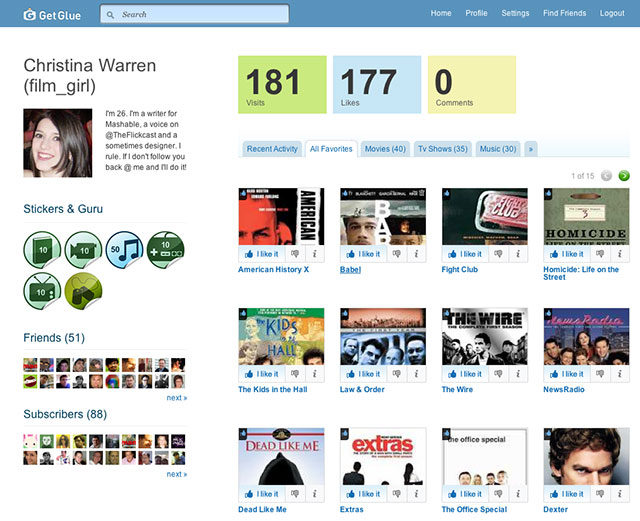This screenshot has height=521, width=640.
Task: Toggle I like it on The Office Special
Action: (x=465, y=494)
